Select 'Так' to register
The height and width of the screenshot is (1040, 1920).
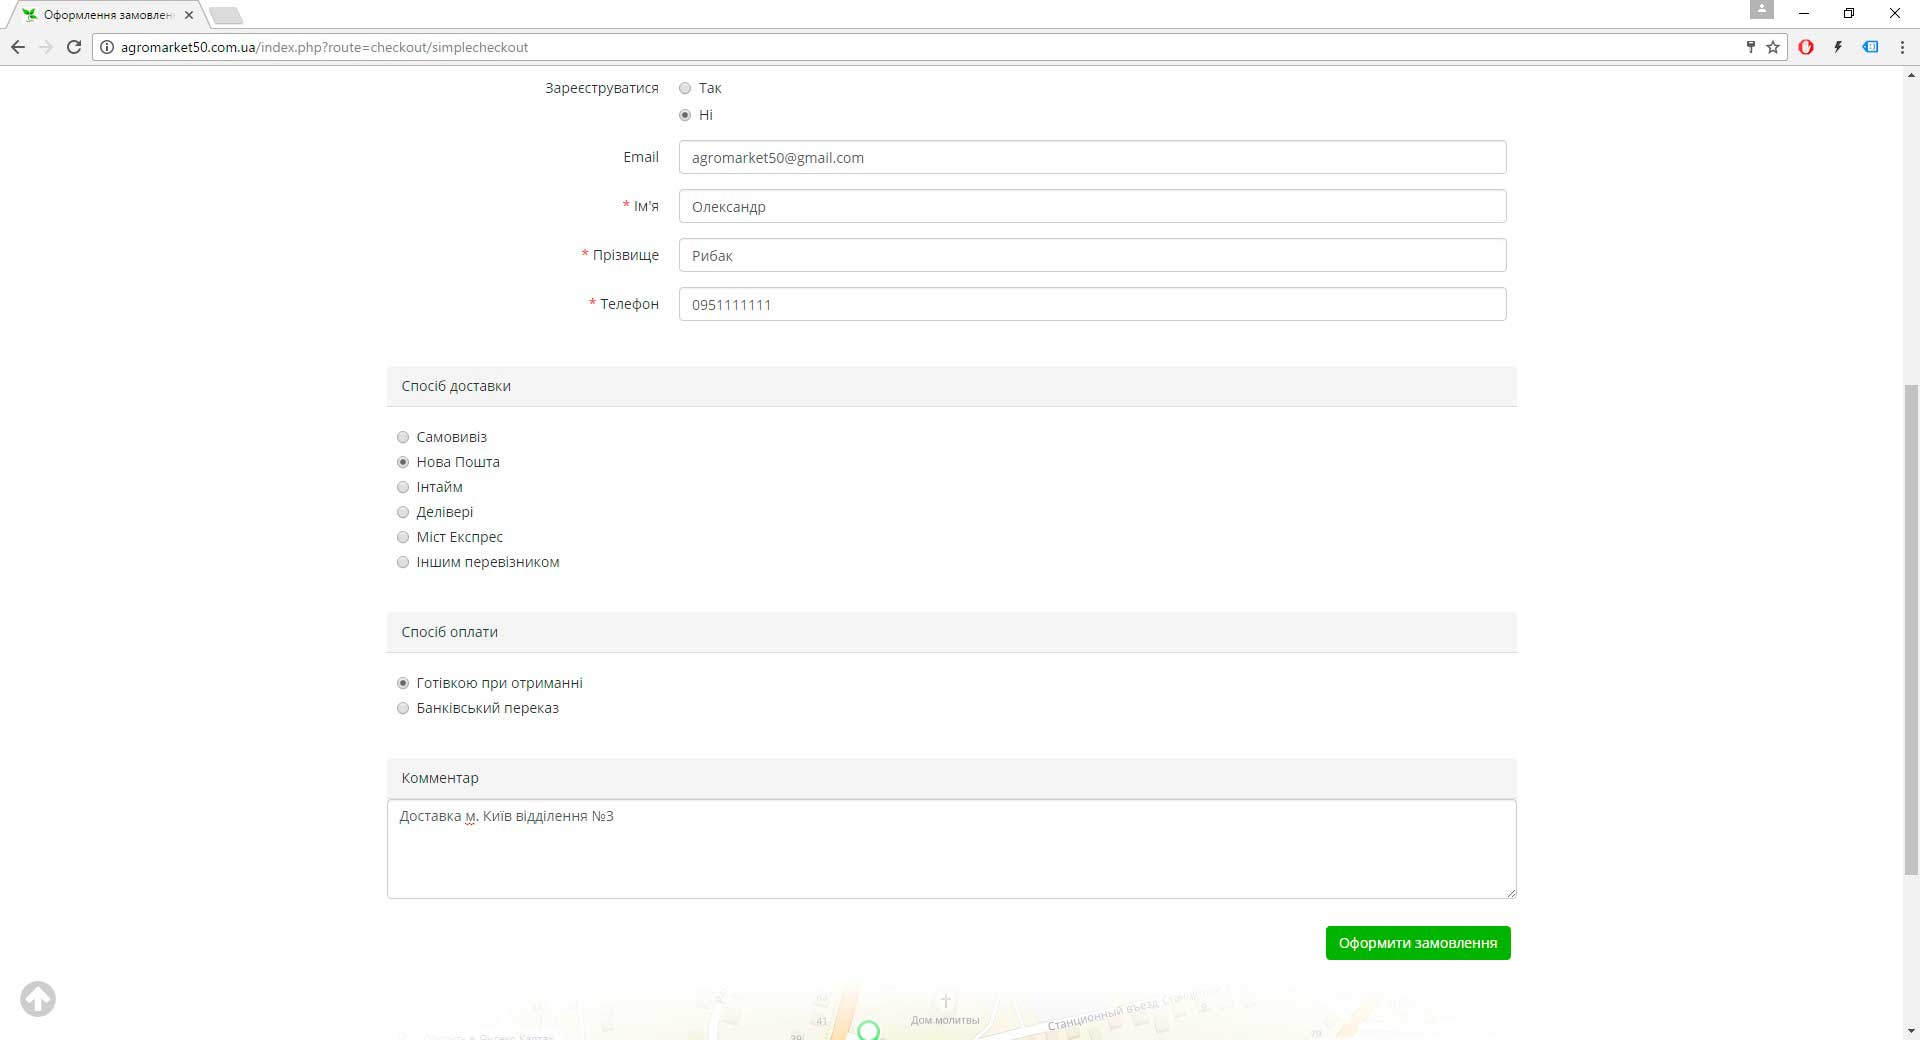tap(685, 88)
